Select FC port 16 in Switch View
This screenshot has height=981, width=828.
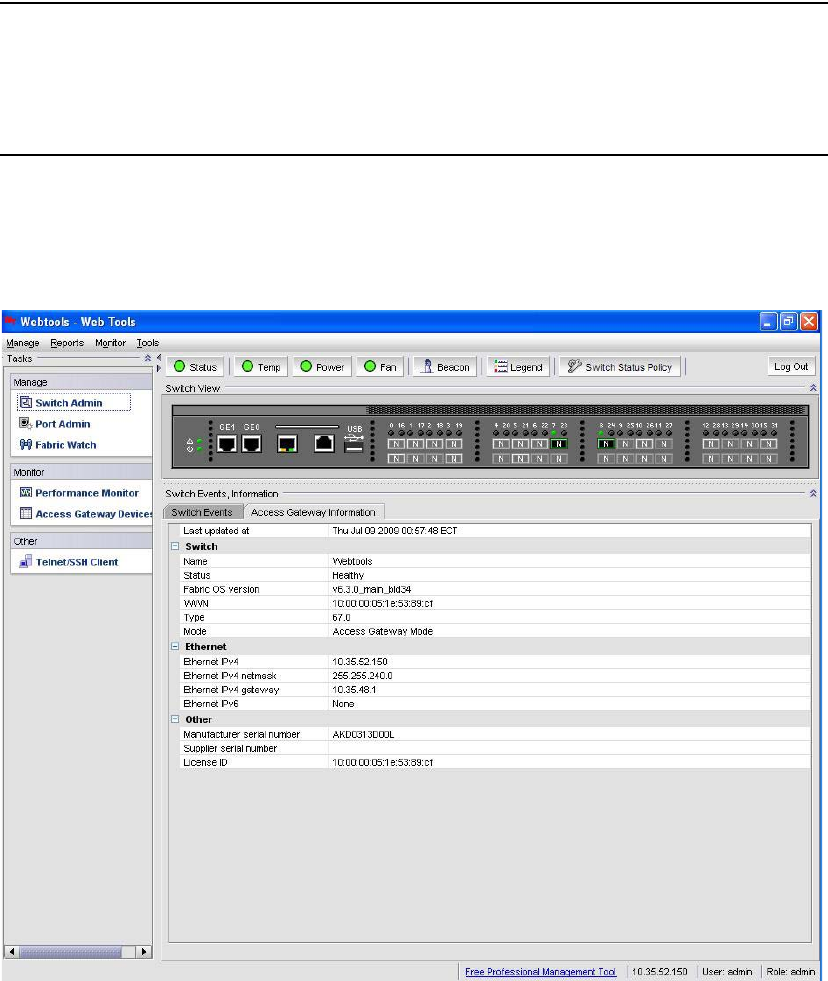[x=396, y=459]
